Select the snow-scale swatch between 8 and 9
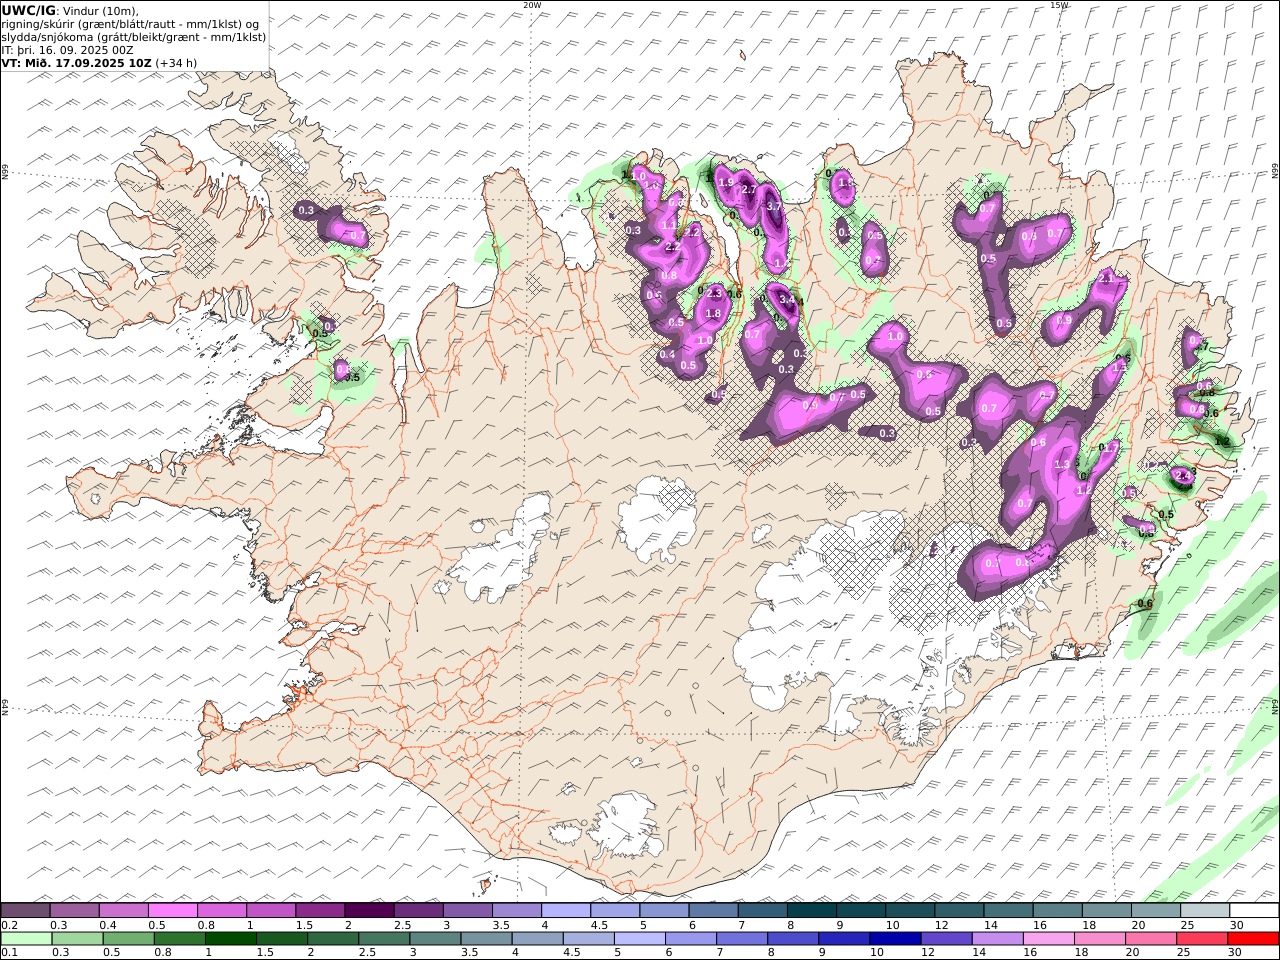1280x960 pixels. tap(812, 910)
